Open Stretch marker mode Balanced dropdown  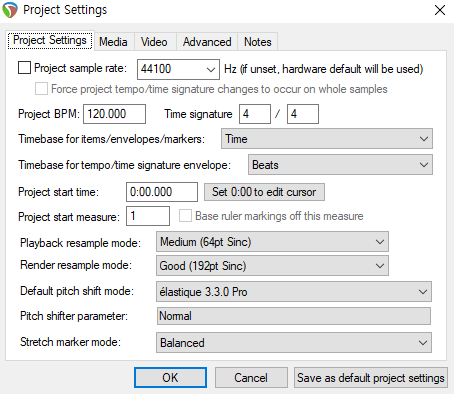point(294,342)
